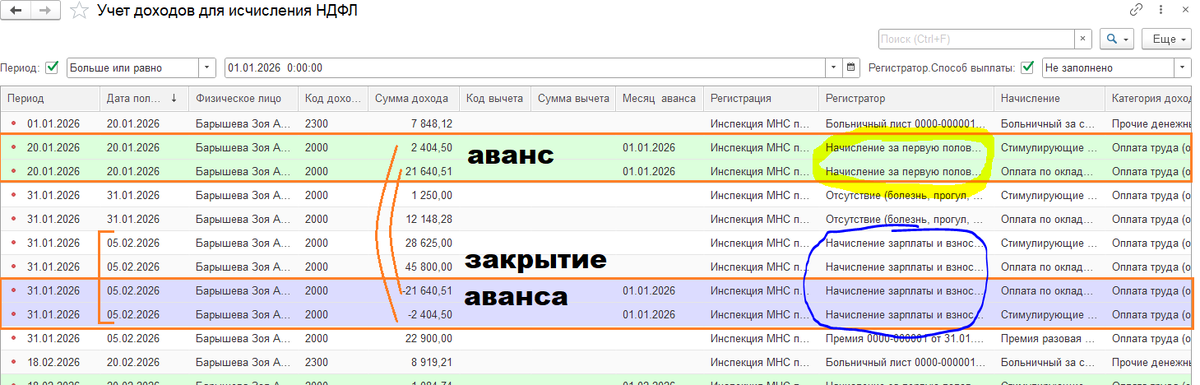
Task: Click into the 01.01.2026 0:00:00 date field
Action: 526,68
